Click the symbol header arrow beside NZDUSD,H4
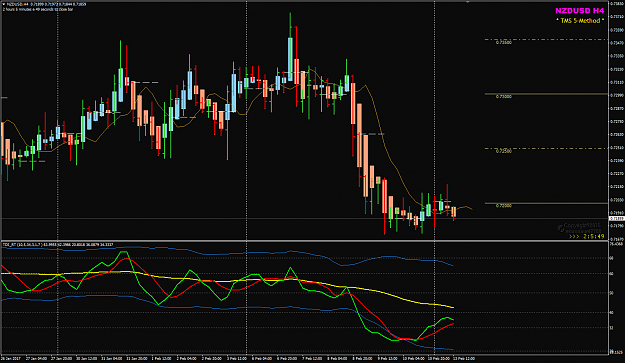Viewport: 625px width, 363px height. click(x=4, y=4)
